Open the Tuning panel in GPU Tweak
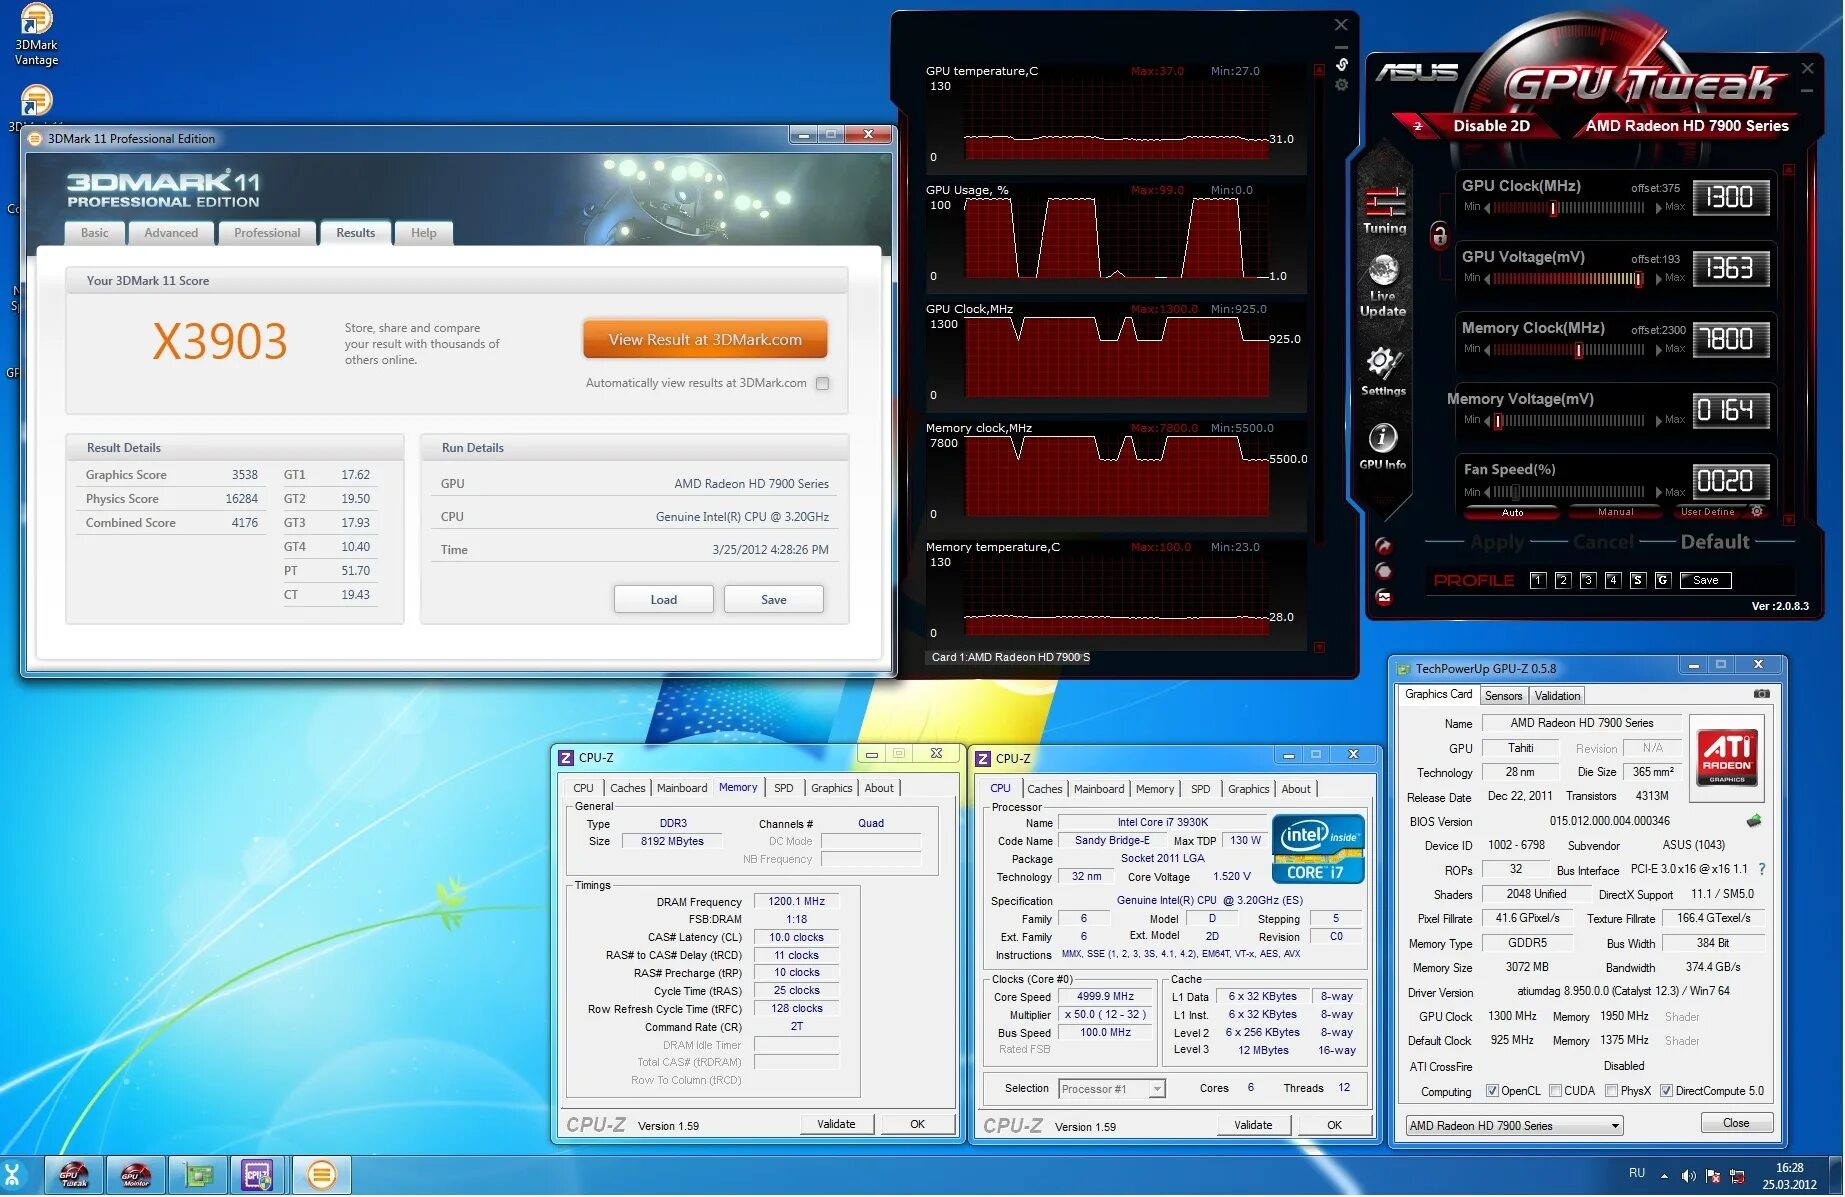Image resolution: width=1845 pixels, height=1197 pixels. pyautogui.click(x=1384, y=210)
